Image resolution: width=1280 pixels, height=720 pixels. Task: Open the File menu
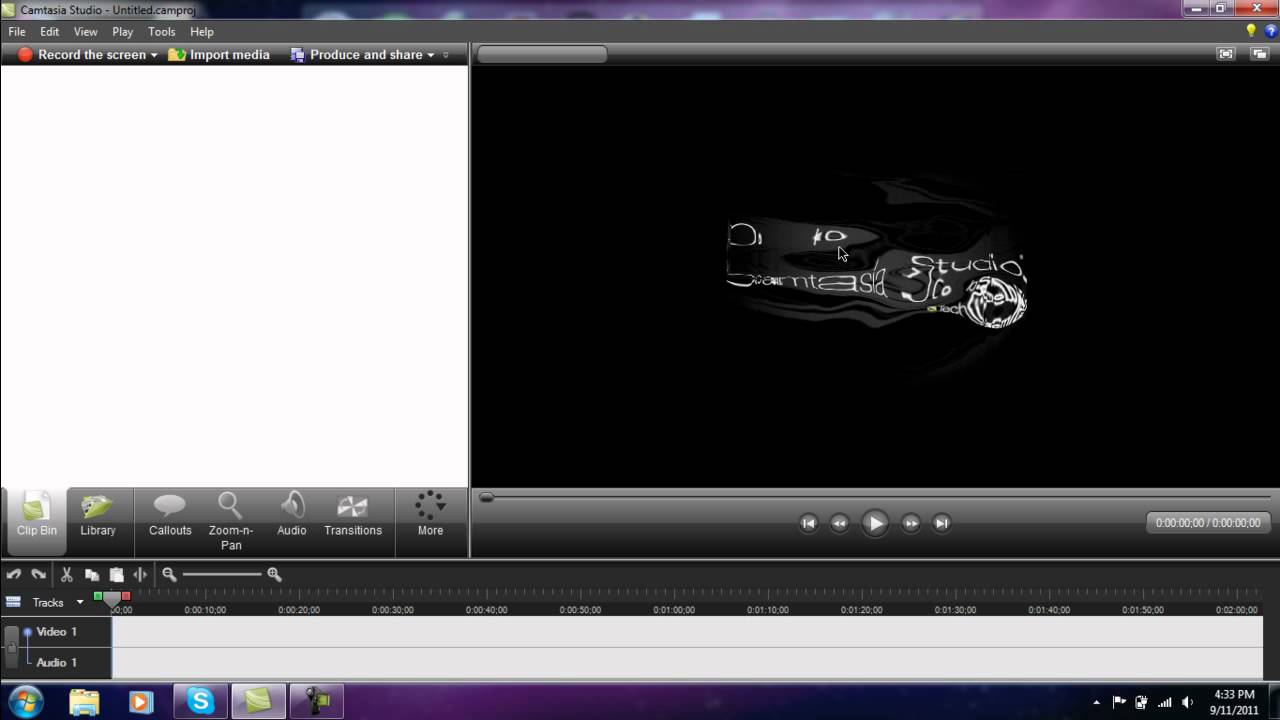17,32
